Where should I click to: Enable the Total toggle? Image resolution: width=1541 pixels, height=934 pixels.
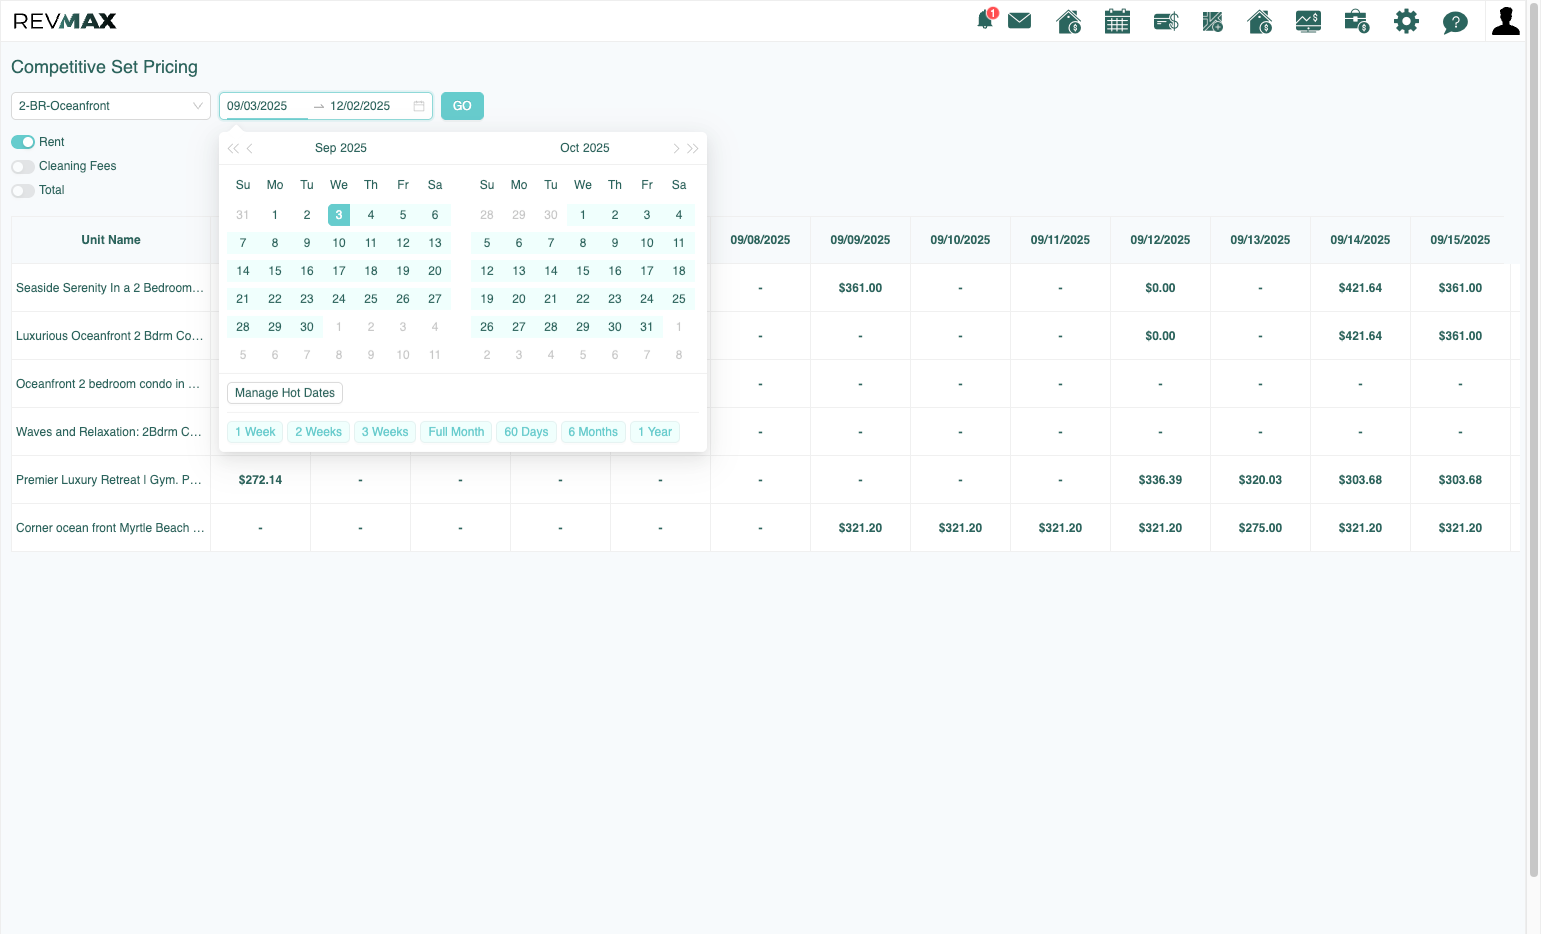23,190
